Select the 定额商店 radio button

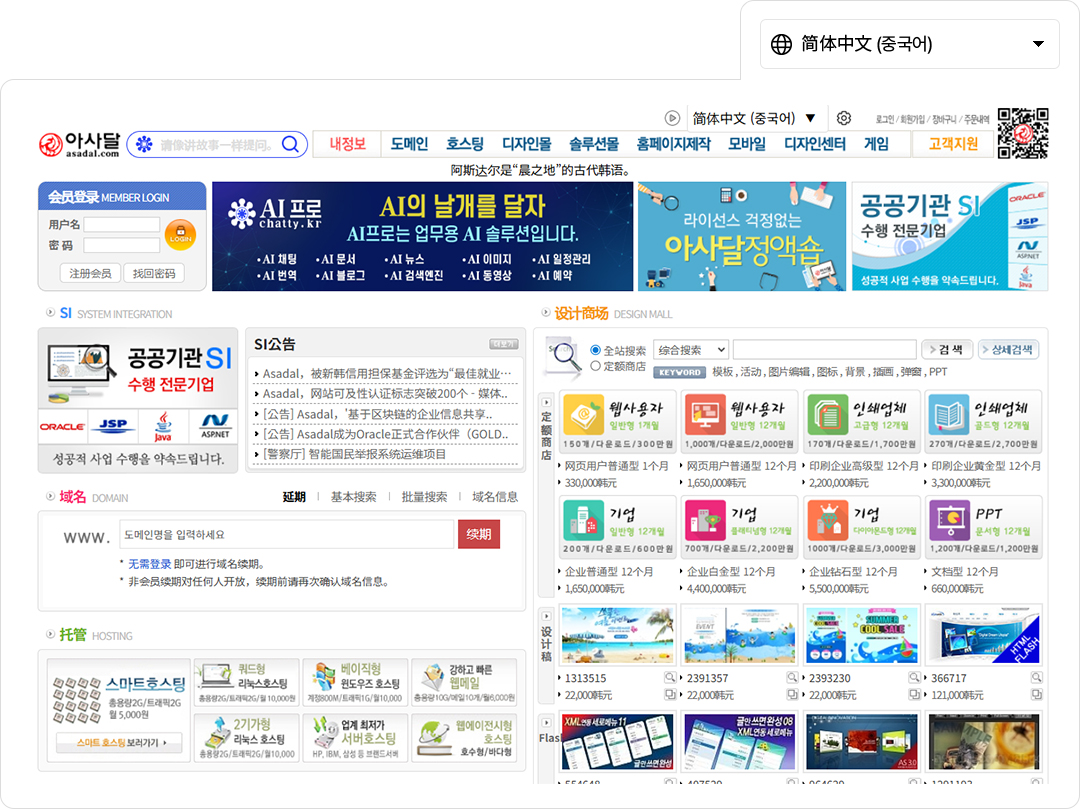tap(596, 366)
